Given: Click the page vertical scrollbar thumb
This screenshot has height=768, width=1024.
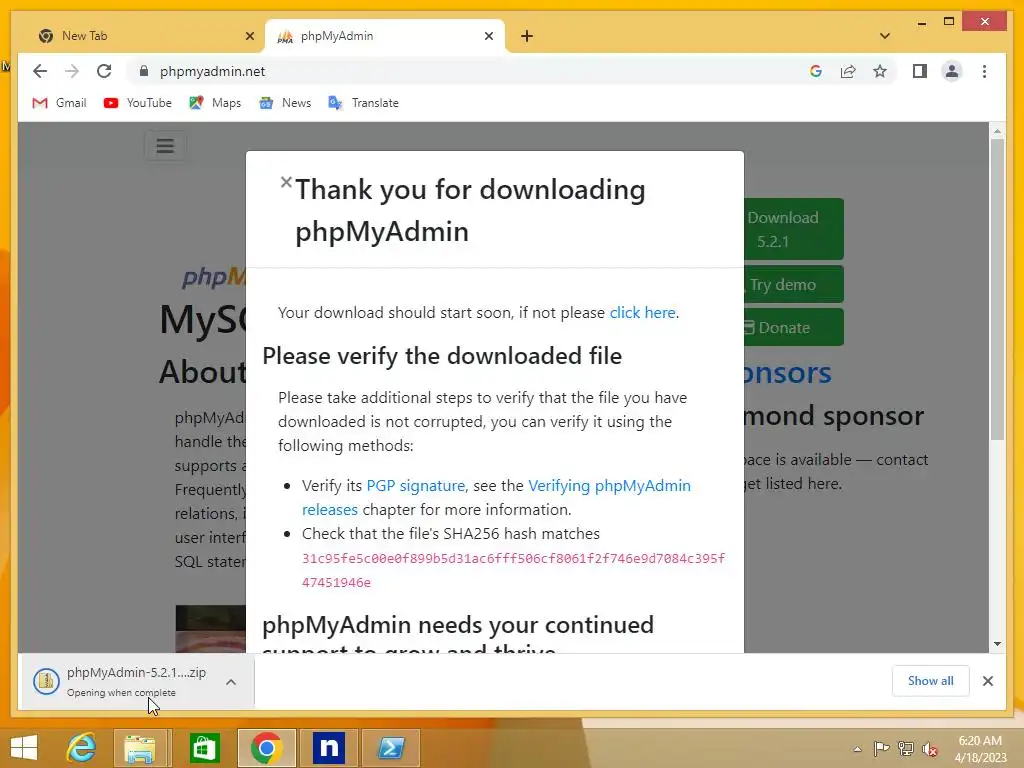Looking at the screenshot, I should tap(997, 287).
